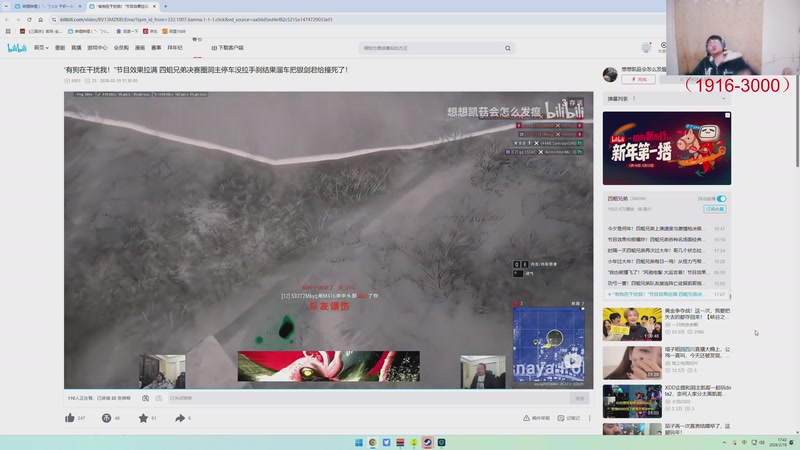Select playlist item '小年过大年!'
This screenshot has width=800, height=450.
pyautogui.click(x=666, y=261)
